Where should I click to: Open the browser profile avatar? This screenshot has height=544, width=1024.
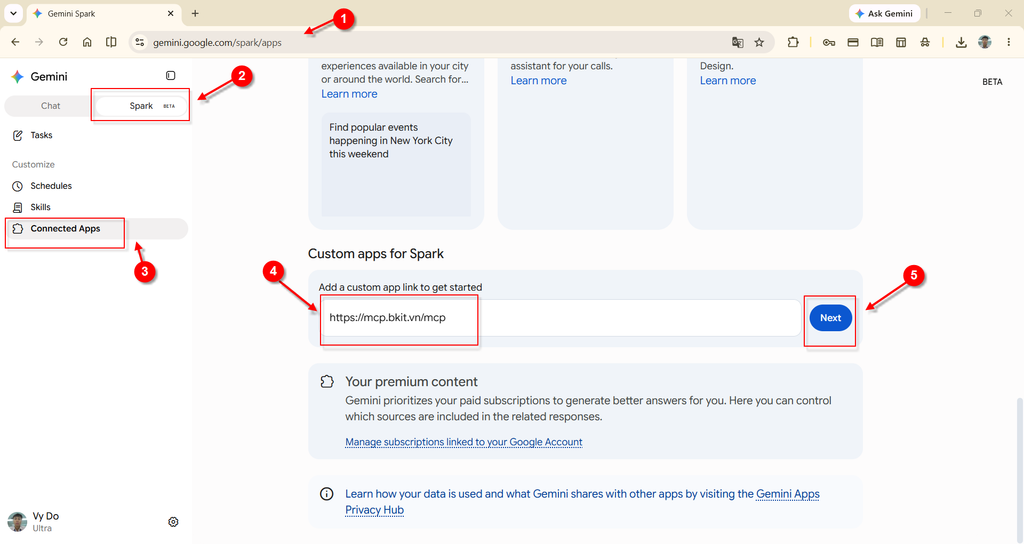pyautogui.click(x=985, y=42)
